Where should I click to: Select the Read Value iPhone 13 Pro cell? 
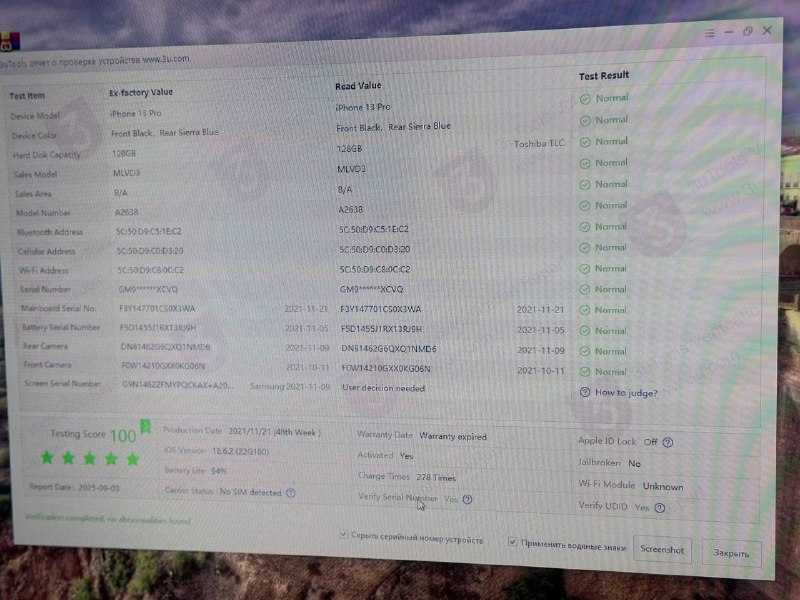(363, 108)
